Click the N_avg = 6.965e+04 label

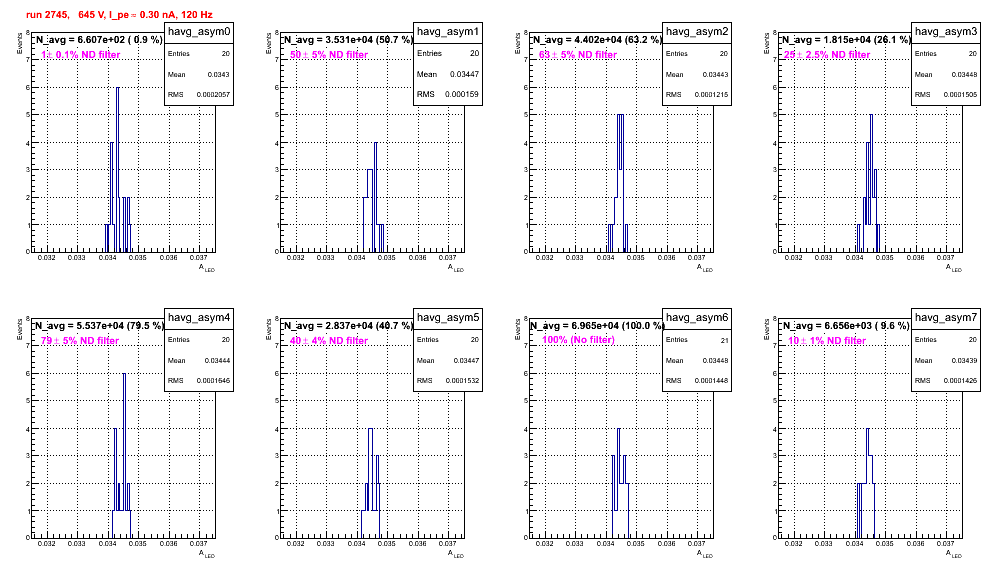coord(597,325)
